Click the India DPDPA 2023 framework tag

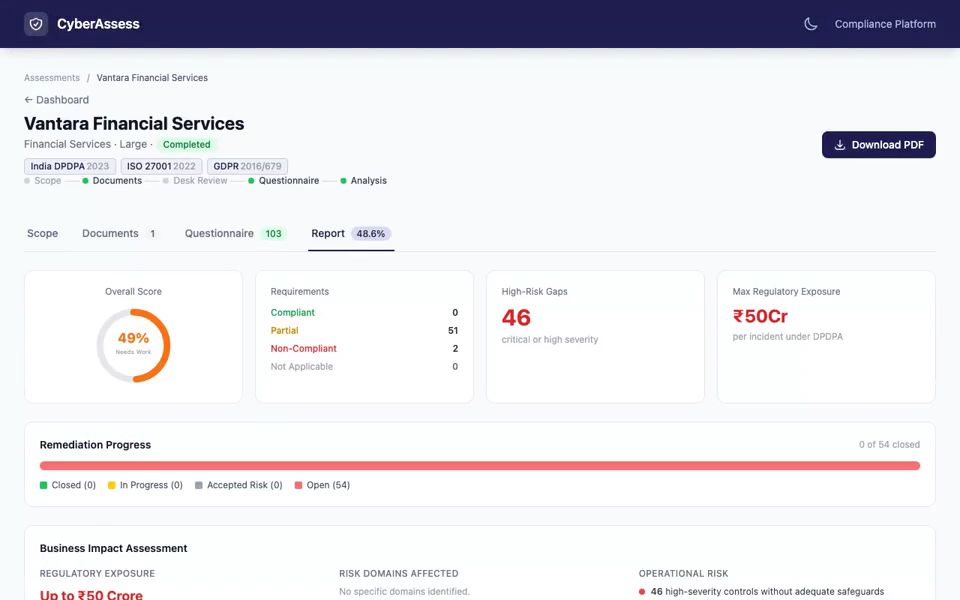(x=70, y=166)
